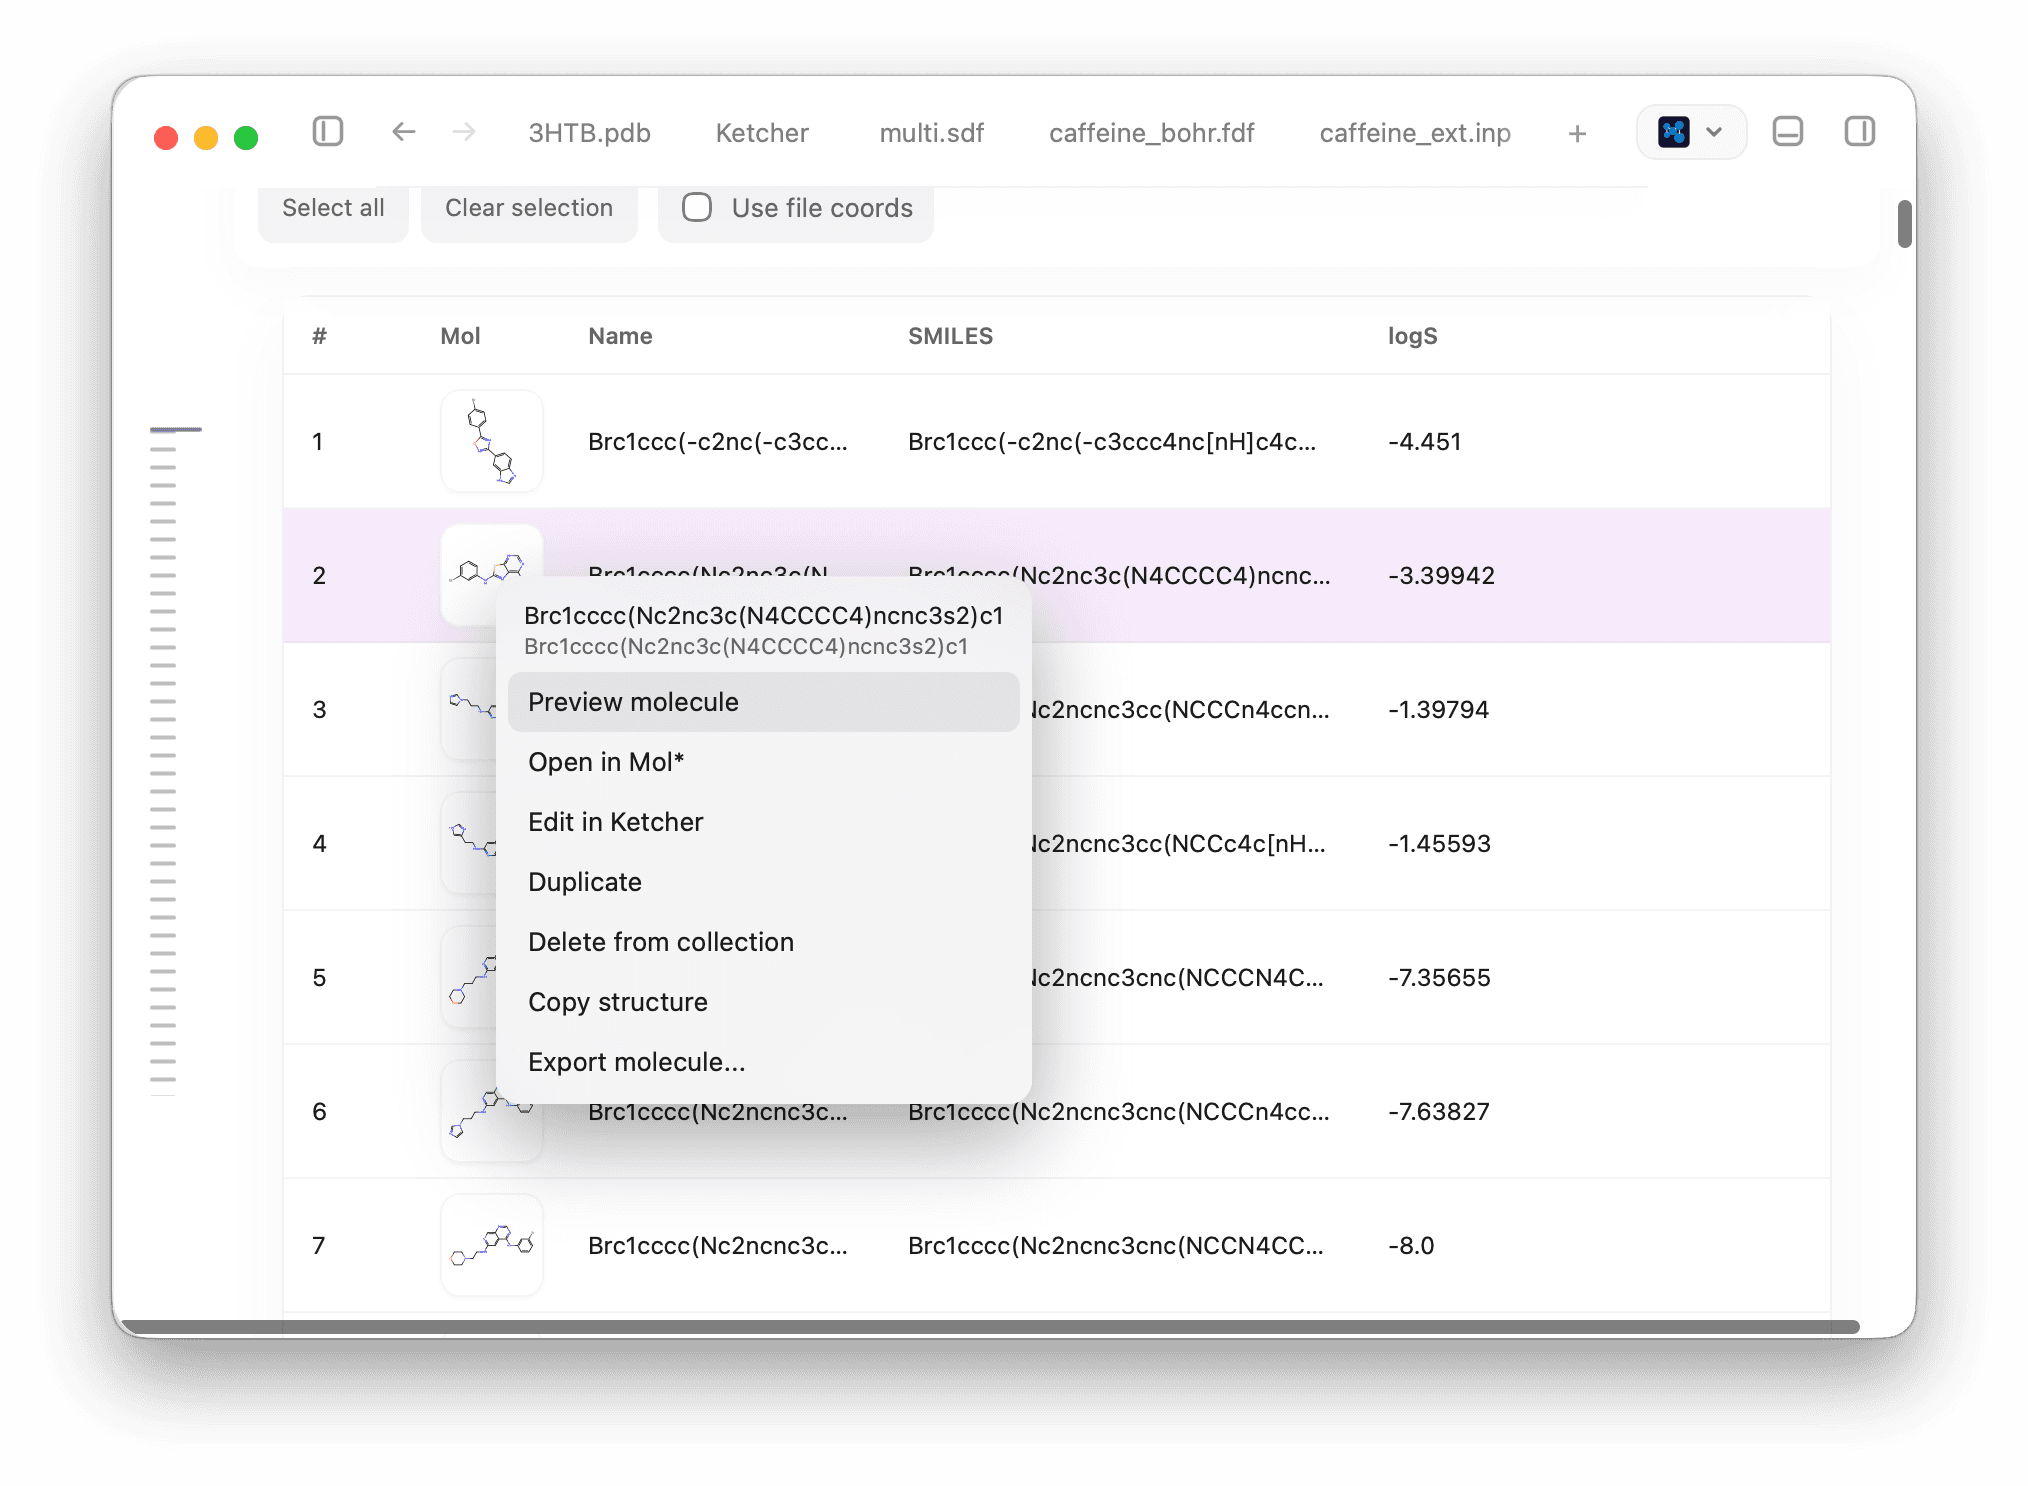Viewport: 2028px width, 1486px height.
Task: Open the caffeine_ext.inp tab
Action: (1415, 133)
